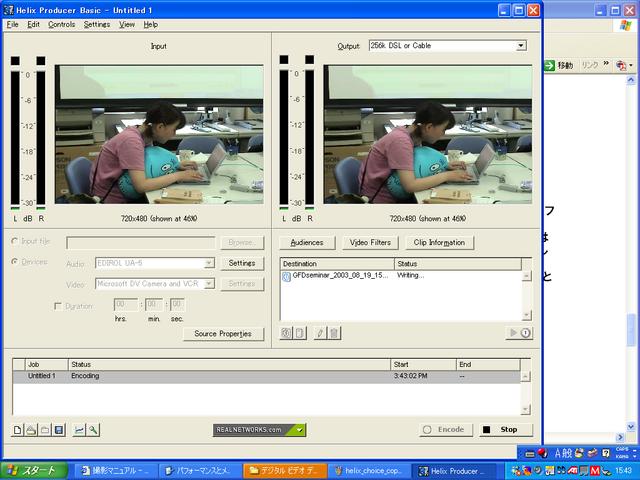This screenshot has height=480, width=640.
Task: Open the Output audience dropdown
Action: tap(521, 46)
